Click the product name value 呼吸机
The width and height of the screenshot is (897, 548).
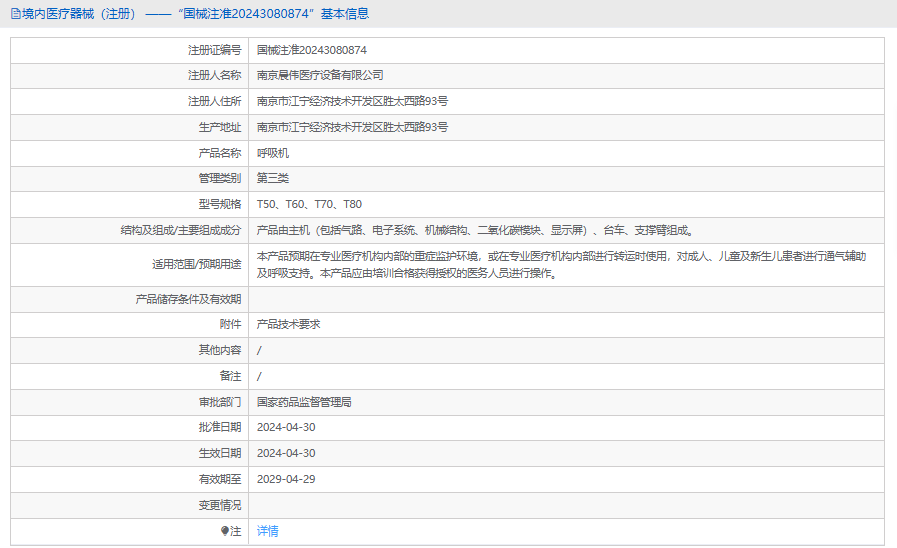(273, 153)
